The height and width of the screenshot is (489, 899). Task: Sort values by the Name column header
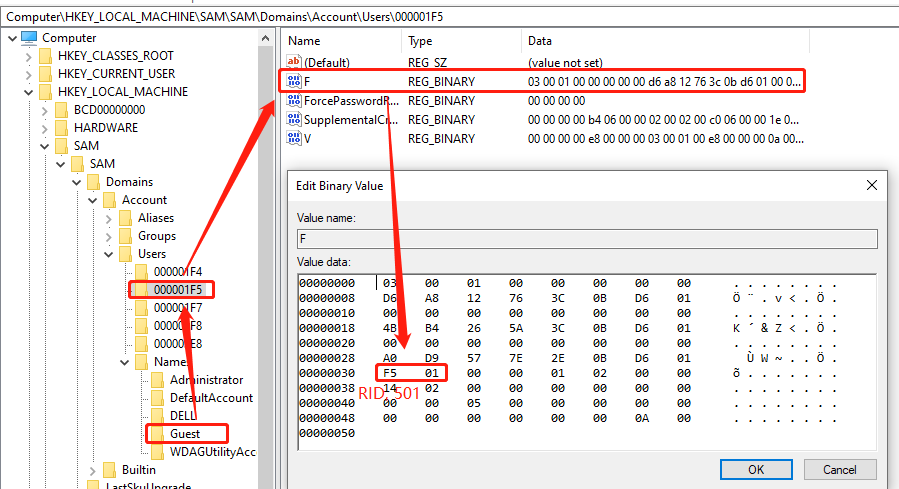[x=340, y=41]
